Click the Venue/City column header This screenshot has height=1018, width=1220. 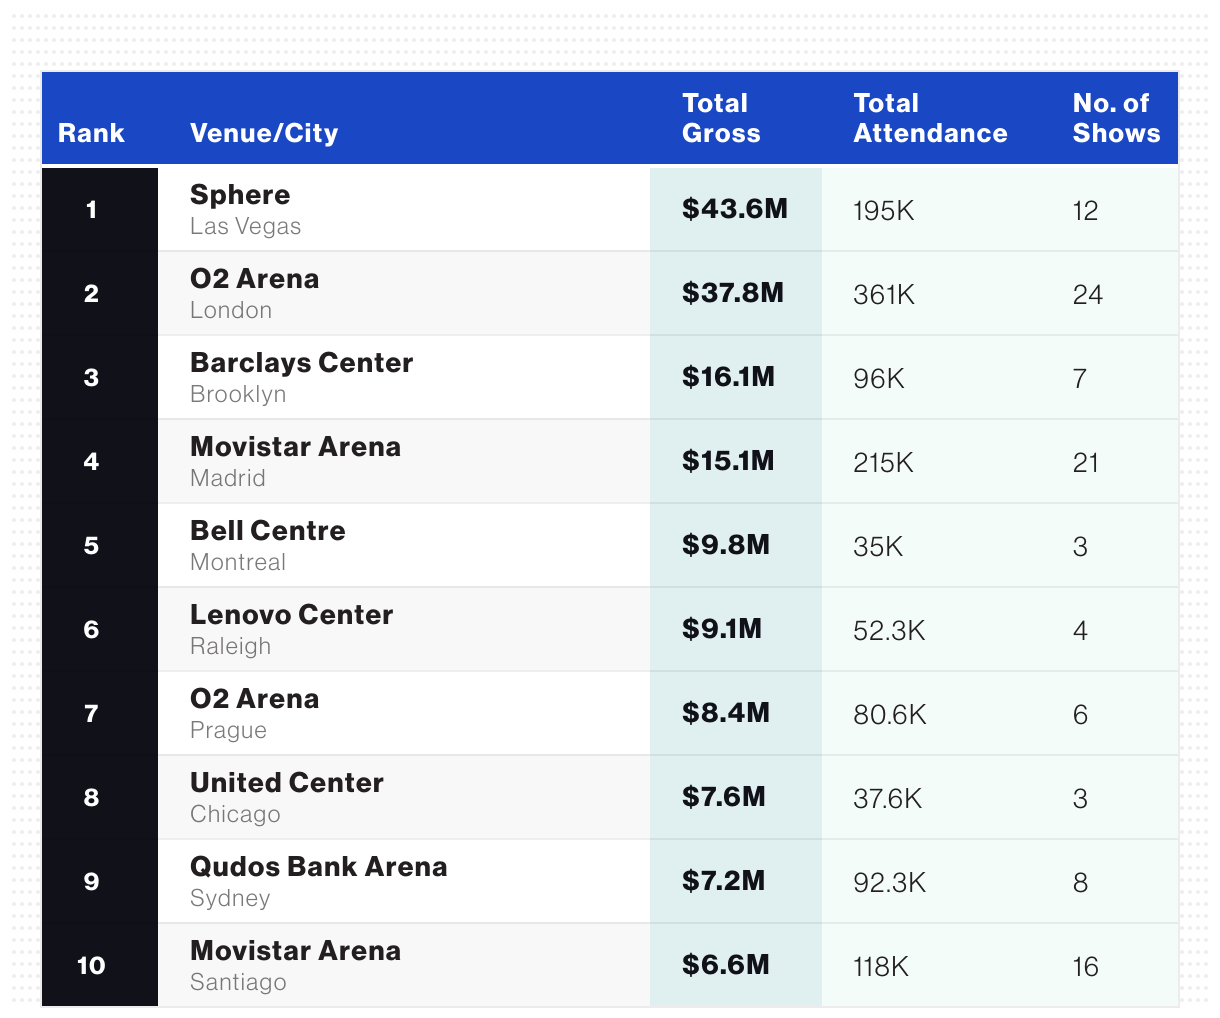(264, 133)
